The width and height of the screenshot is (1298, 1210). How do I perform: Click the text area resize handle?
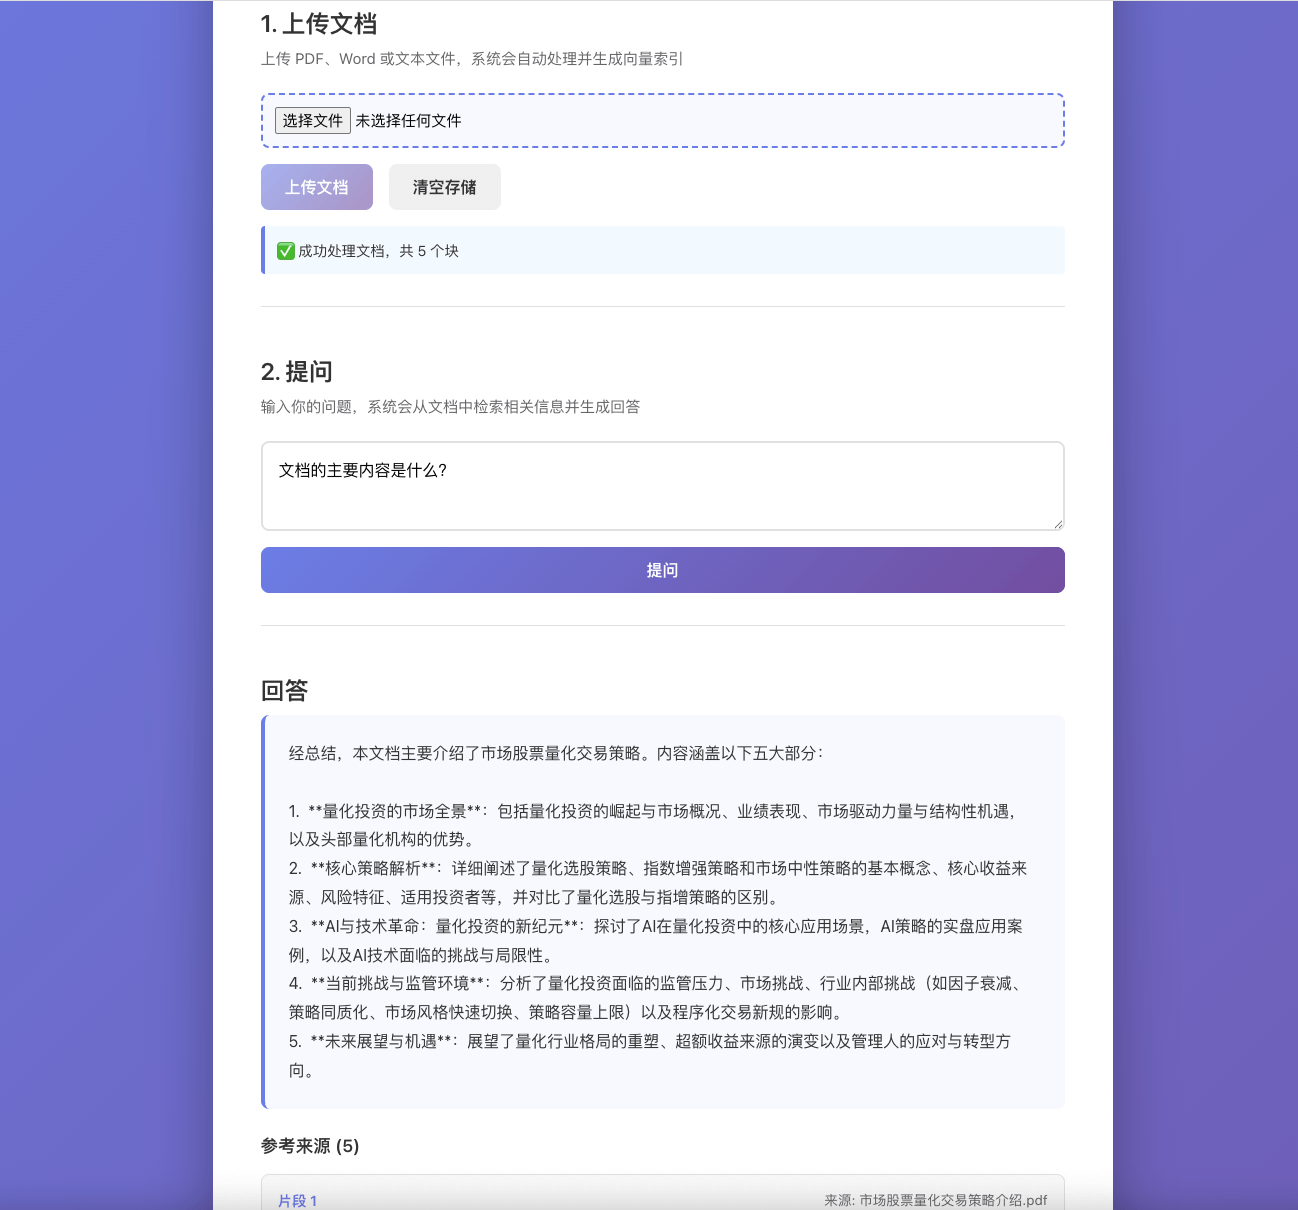click(1057, 523)
